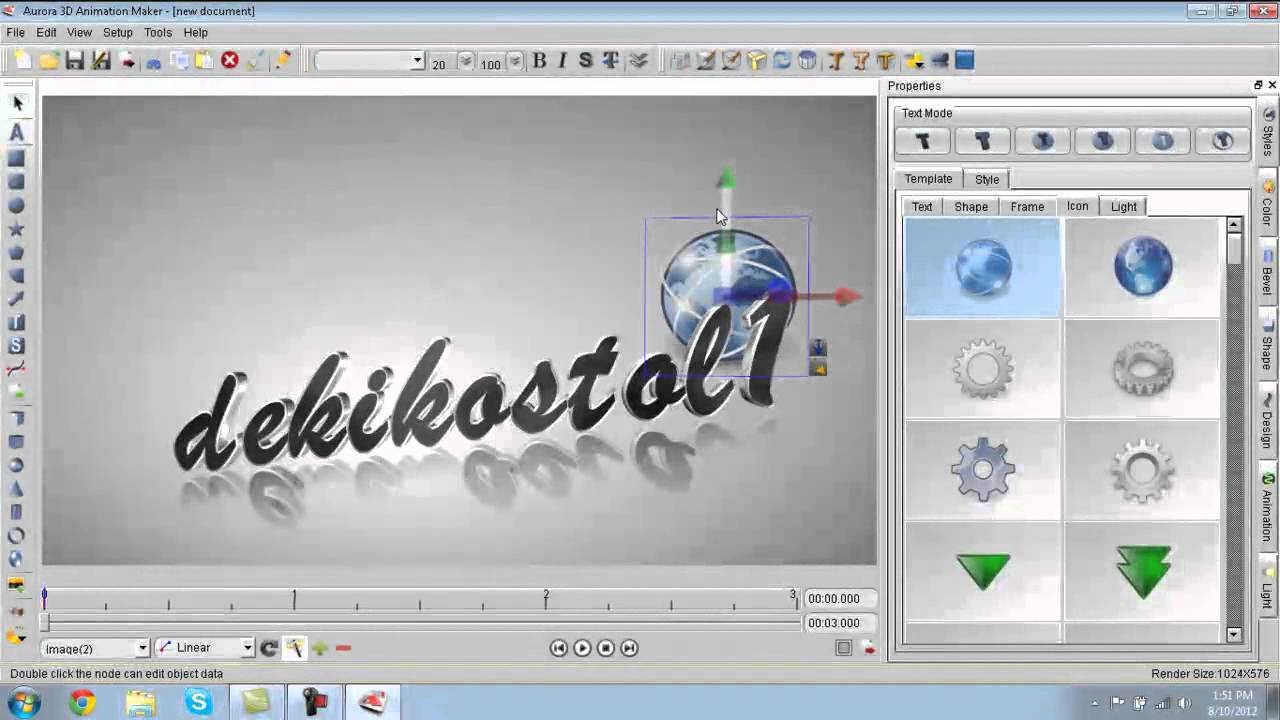Screen dimensions: 1280x720
Task: Toggle the wand button next to refresh icon
Action: point(294,648)
